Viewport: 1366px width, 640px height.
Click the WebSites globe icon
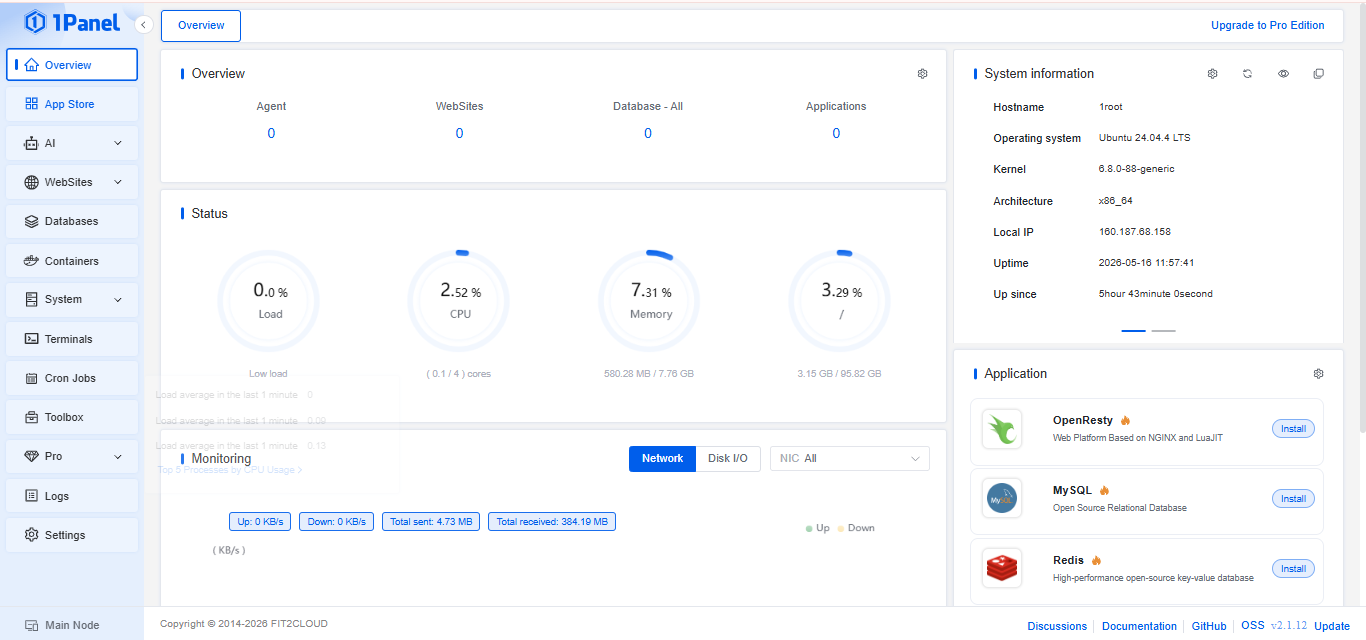(32, 182)
